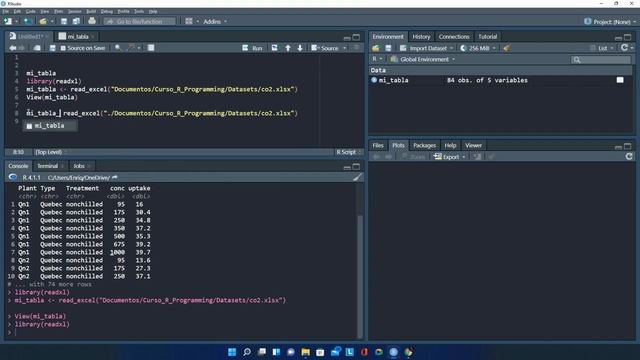This screenshot has width=640, height=360.
Task: Open the Viewer tab
Action: [473, 146]
